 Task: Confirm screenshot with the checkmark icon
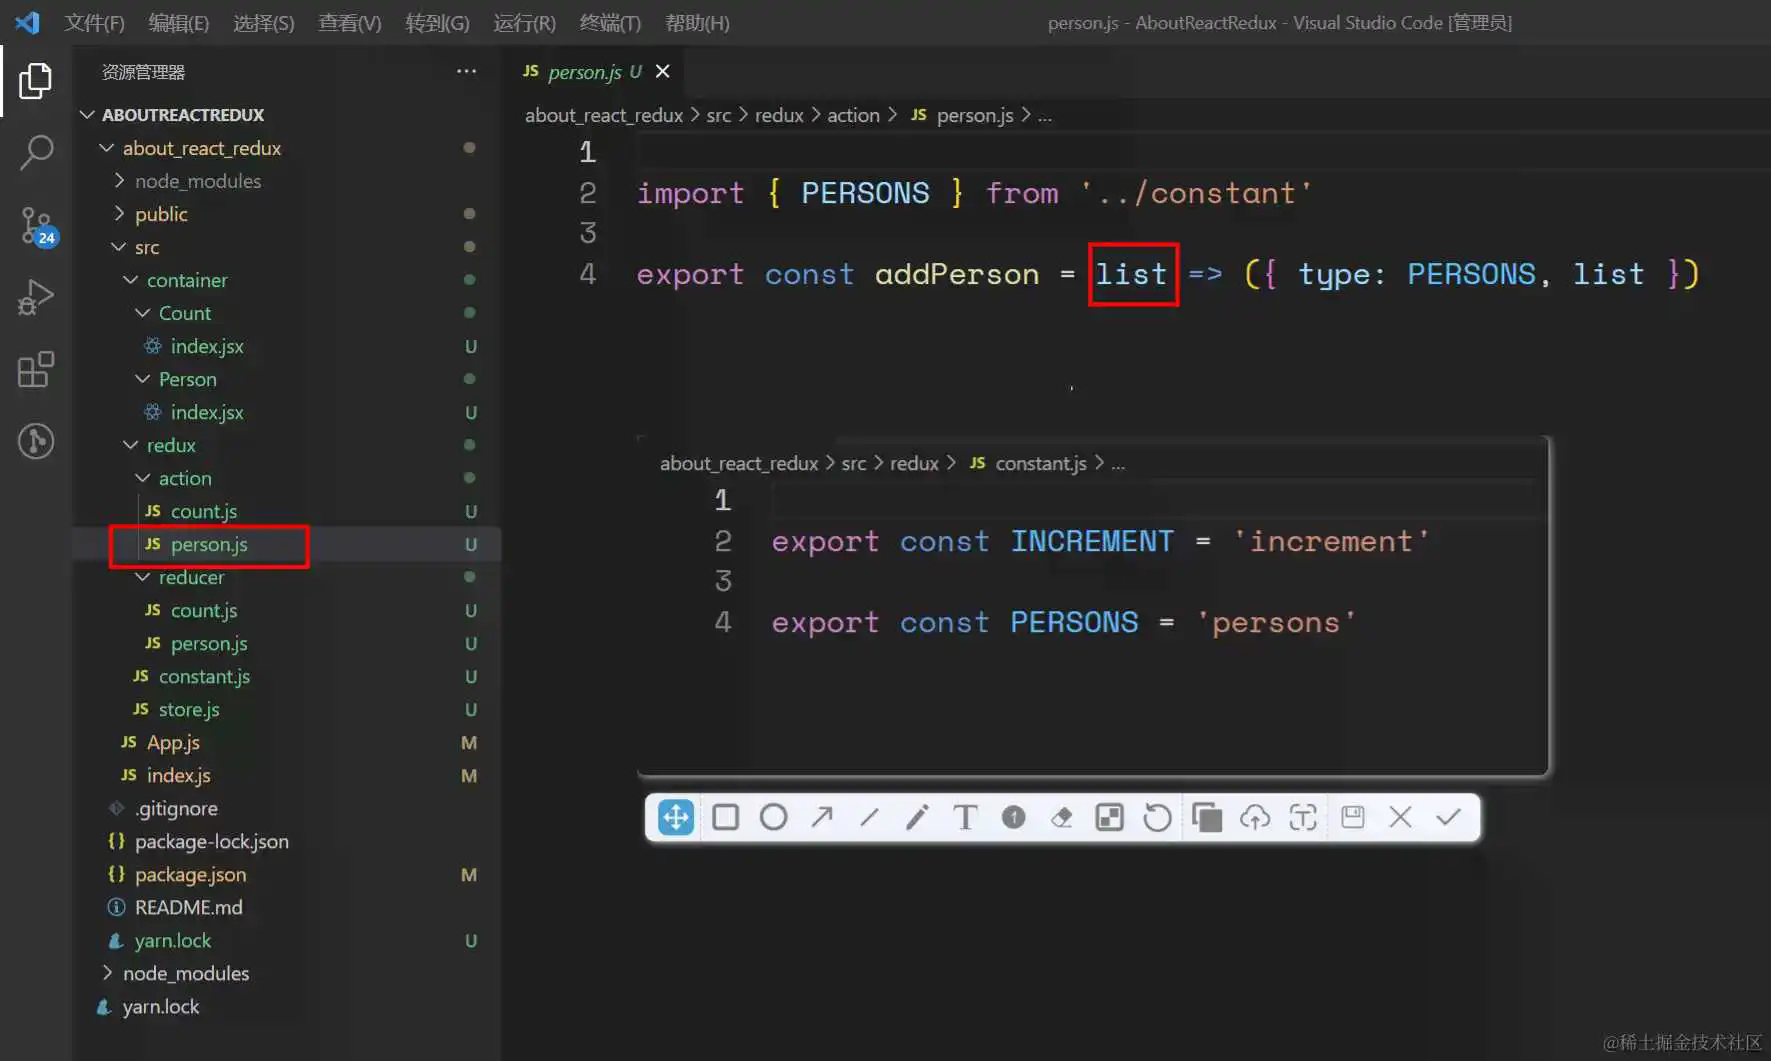pyautogui.click(x=1448, y=817)
